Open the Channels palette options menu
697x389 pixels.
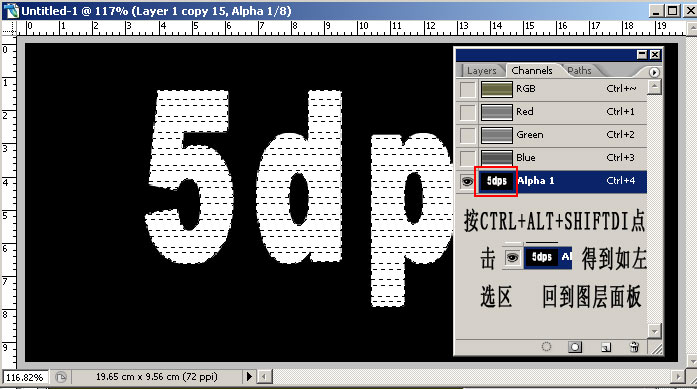pyautogui.click(x=653, y=72)
